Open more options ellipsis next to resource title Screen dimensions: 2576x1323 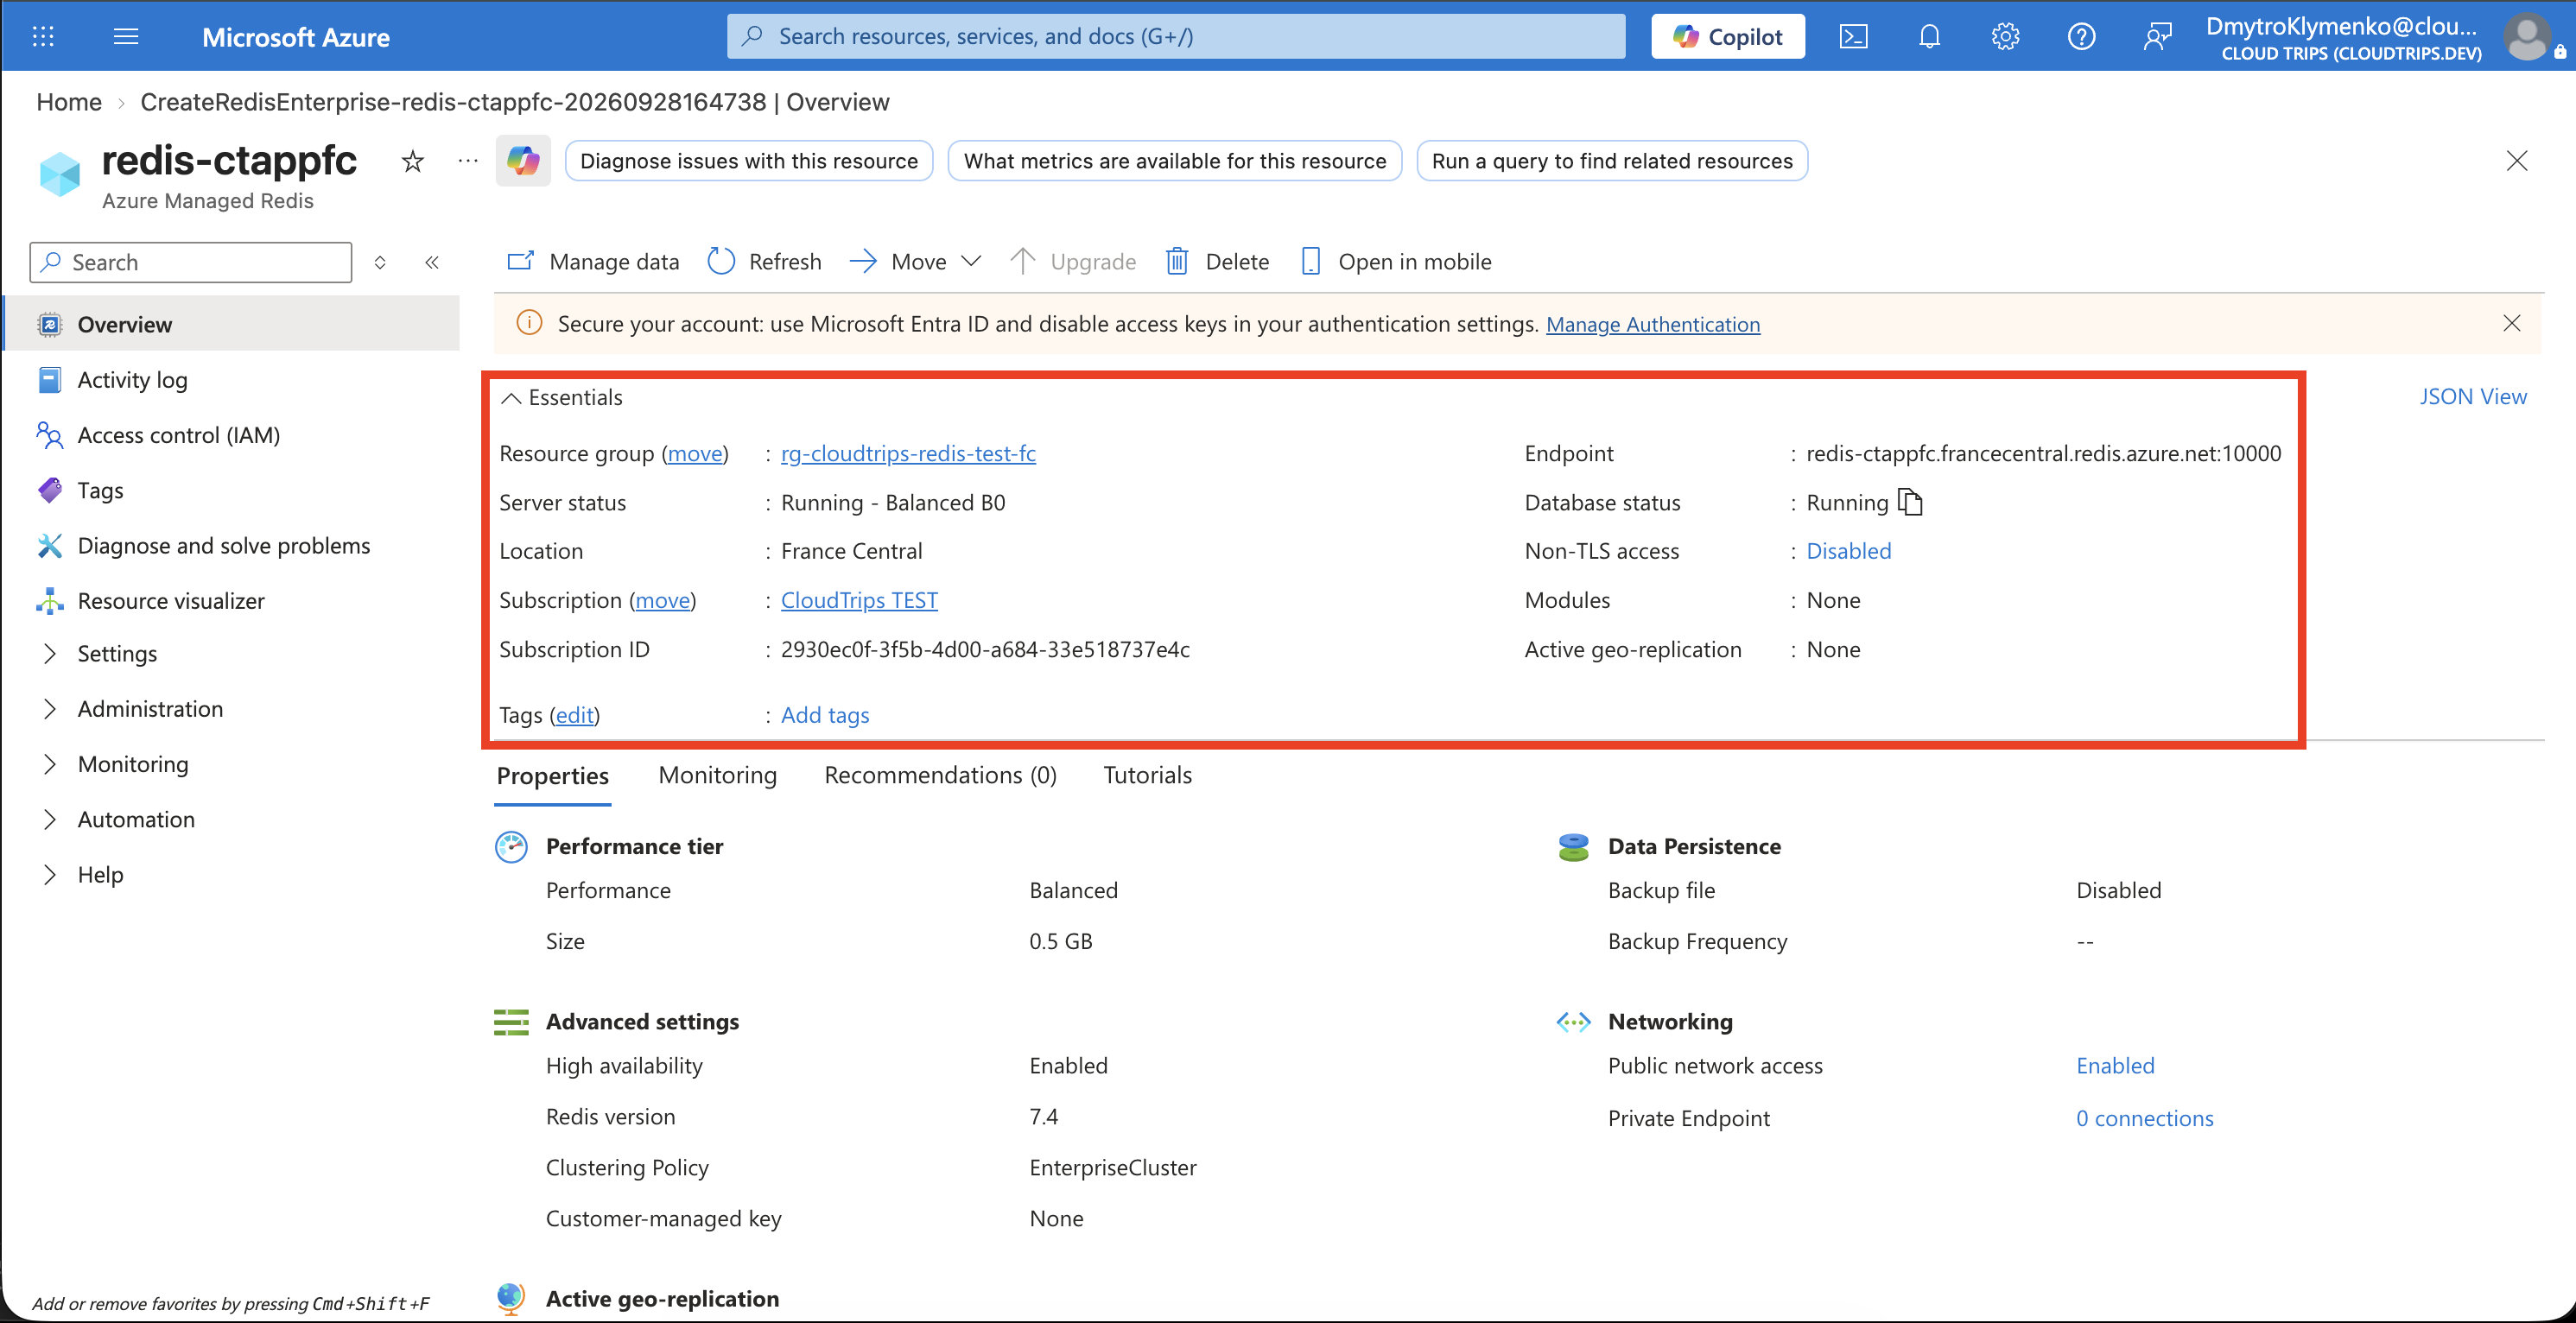467,161
